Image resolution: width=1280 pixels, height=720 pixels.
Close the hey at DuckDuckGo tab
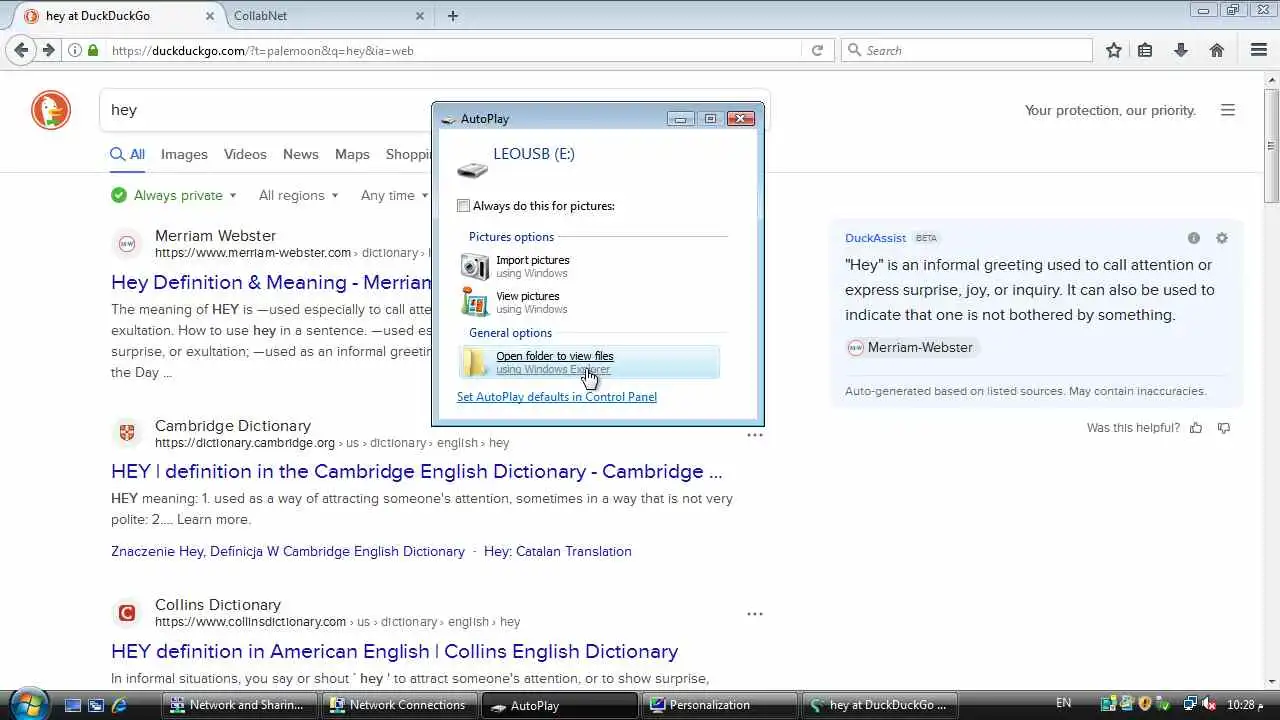click(x=210, y=16)
